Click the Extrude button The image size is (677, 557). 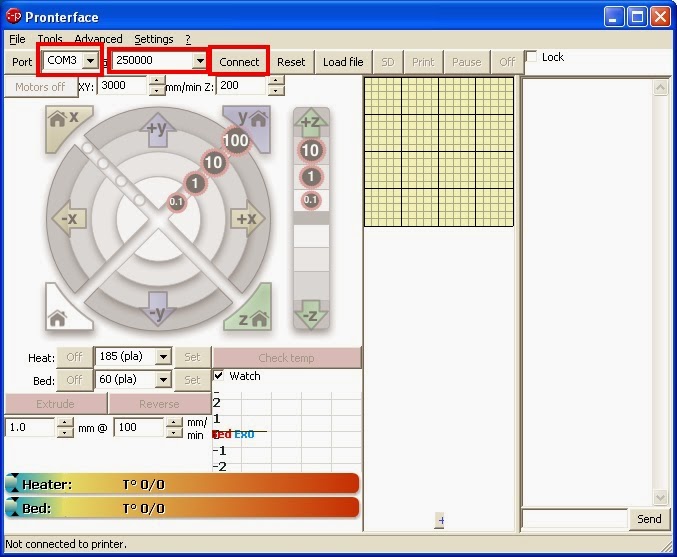pyautogui.click(x=56, y=404)
